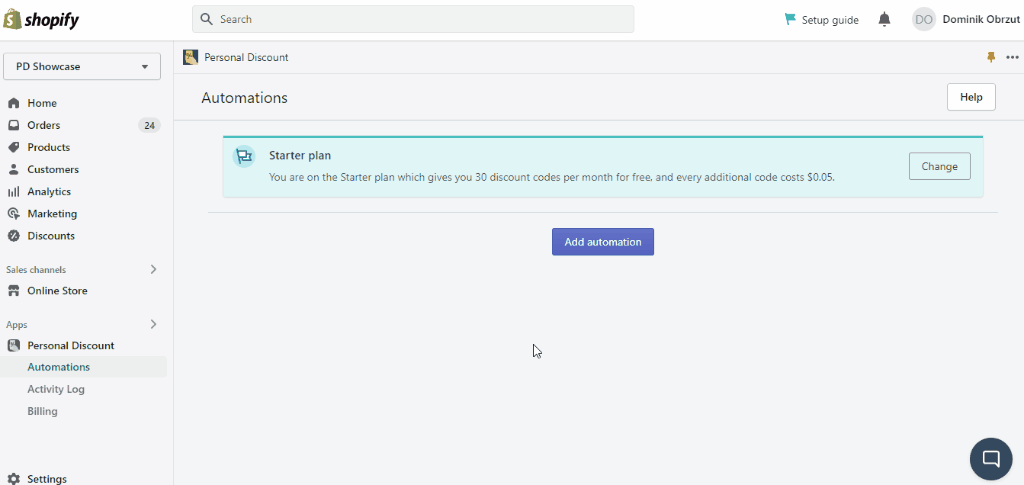Click the Orders count badge 24
The width and height of the screenshot is (1024, 485).
point(149,125)
